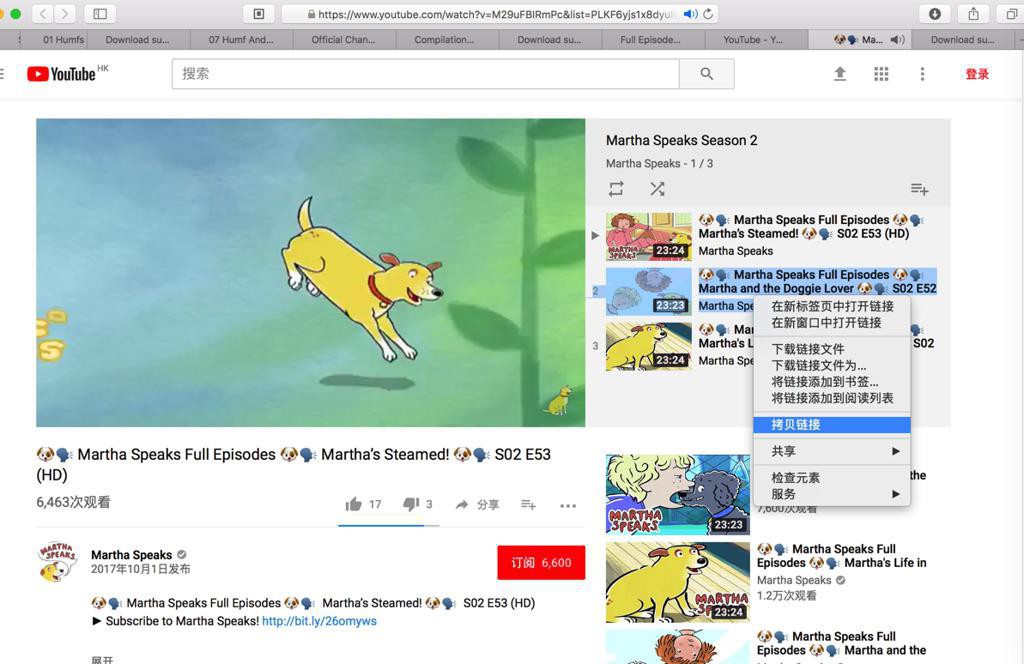The width and height of the screenshot is (1024, 664).
Task: Open the YouTube guide menu at left edge
Action: [2, 74]
